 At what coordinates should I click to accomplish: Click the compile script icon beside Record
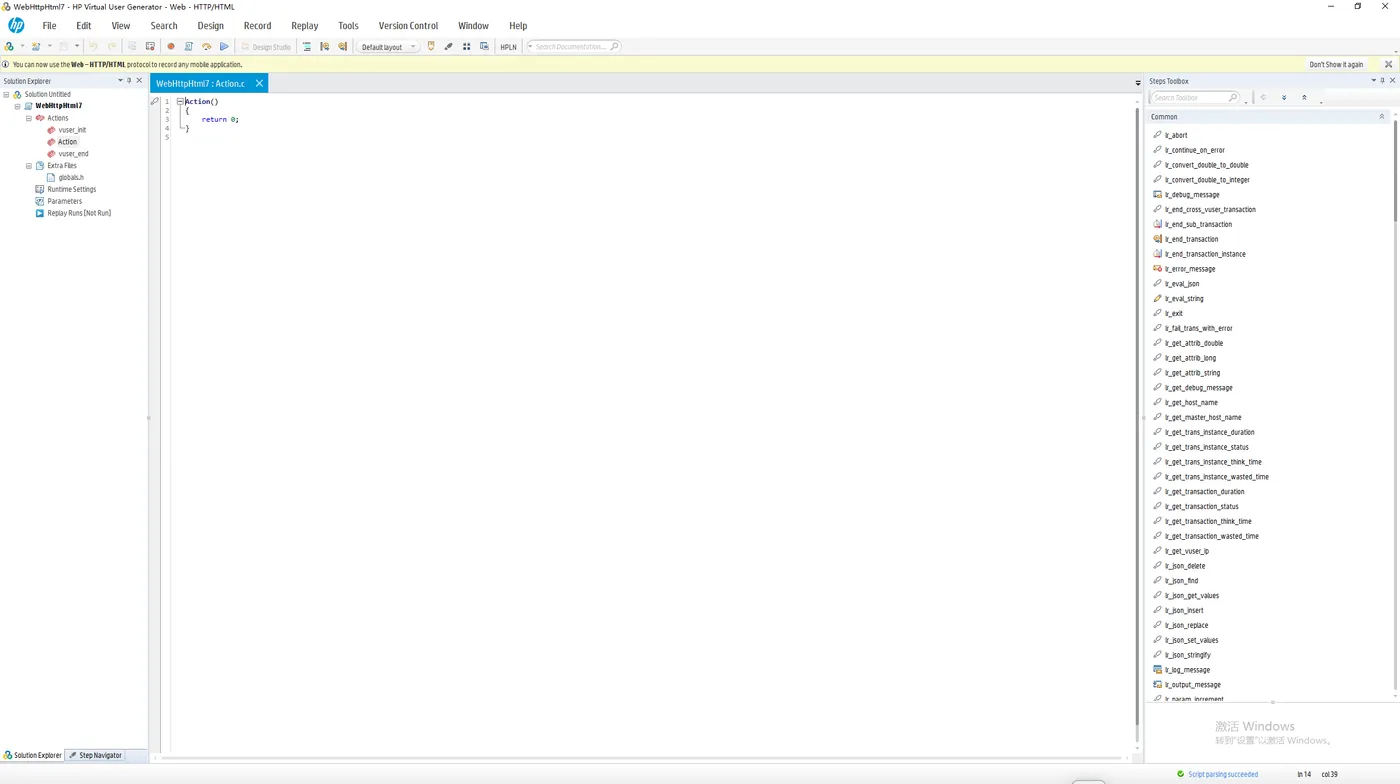[188, 47]
